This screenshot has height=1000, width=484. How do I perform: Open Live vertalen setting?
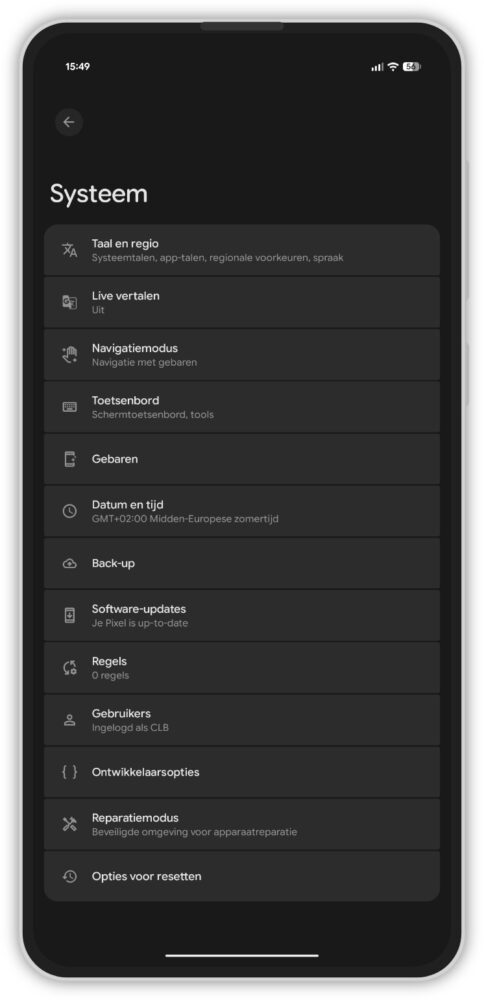pos(242,302)
